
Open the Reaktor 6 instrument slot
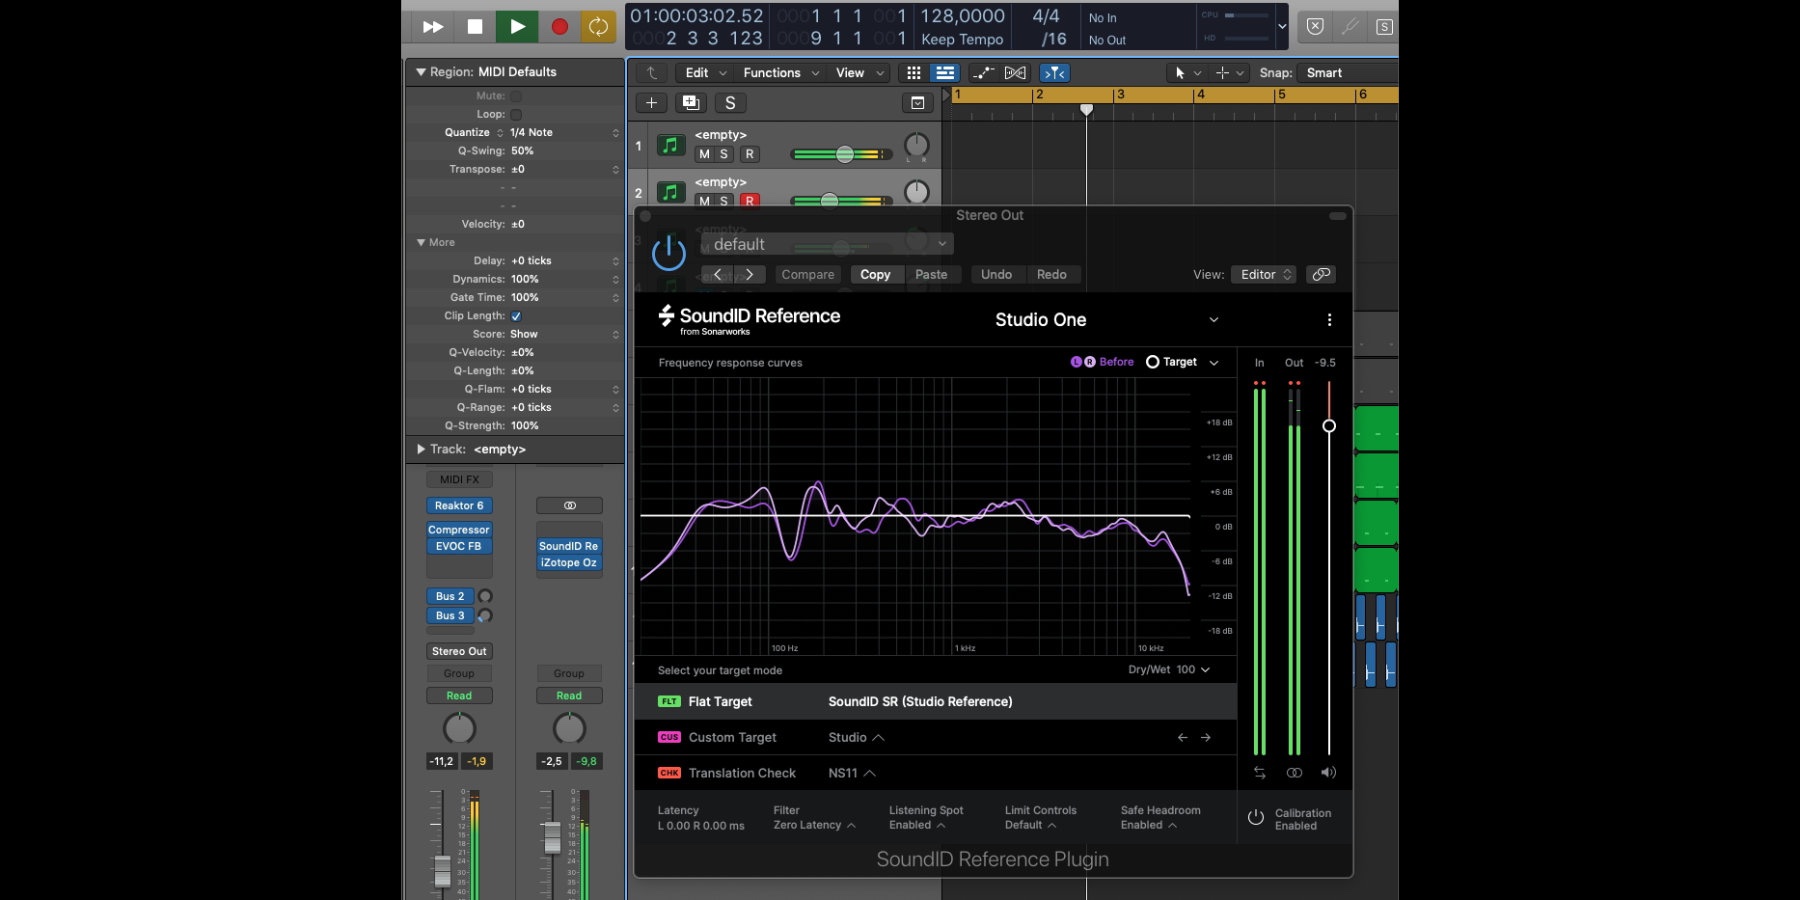pos(459,506)
